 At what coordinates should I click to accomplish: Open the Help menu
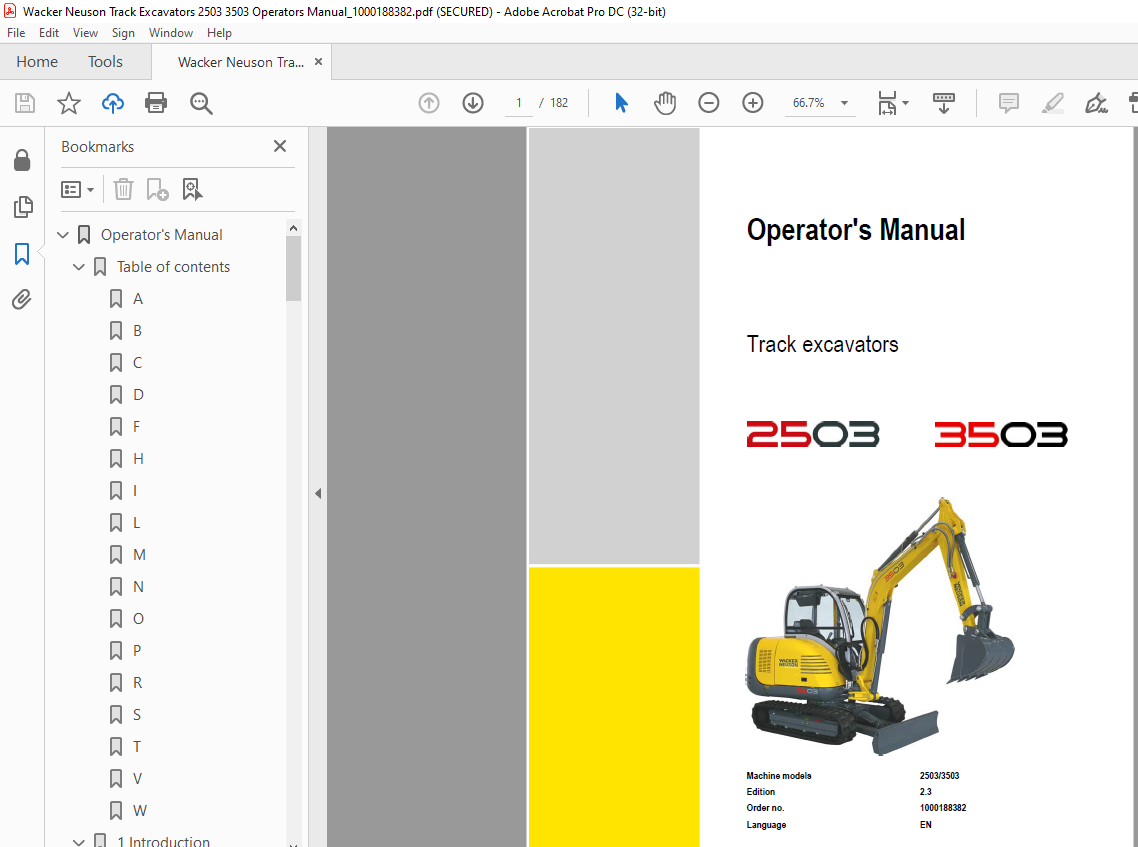pyautogui.click(x=219, y=33)
